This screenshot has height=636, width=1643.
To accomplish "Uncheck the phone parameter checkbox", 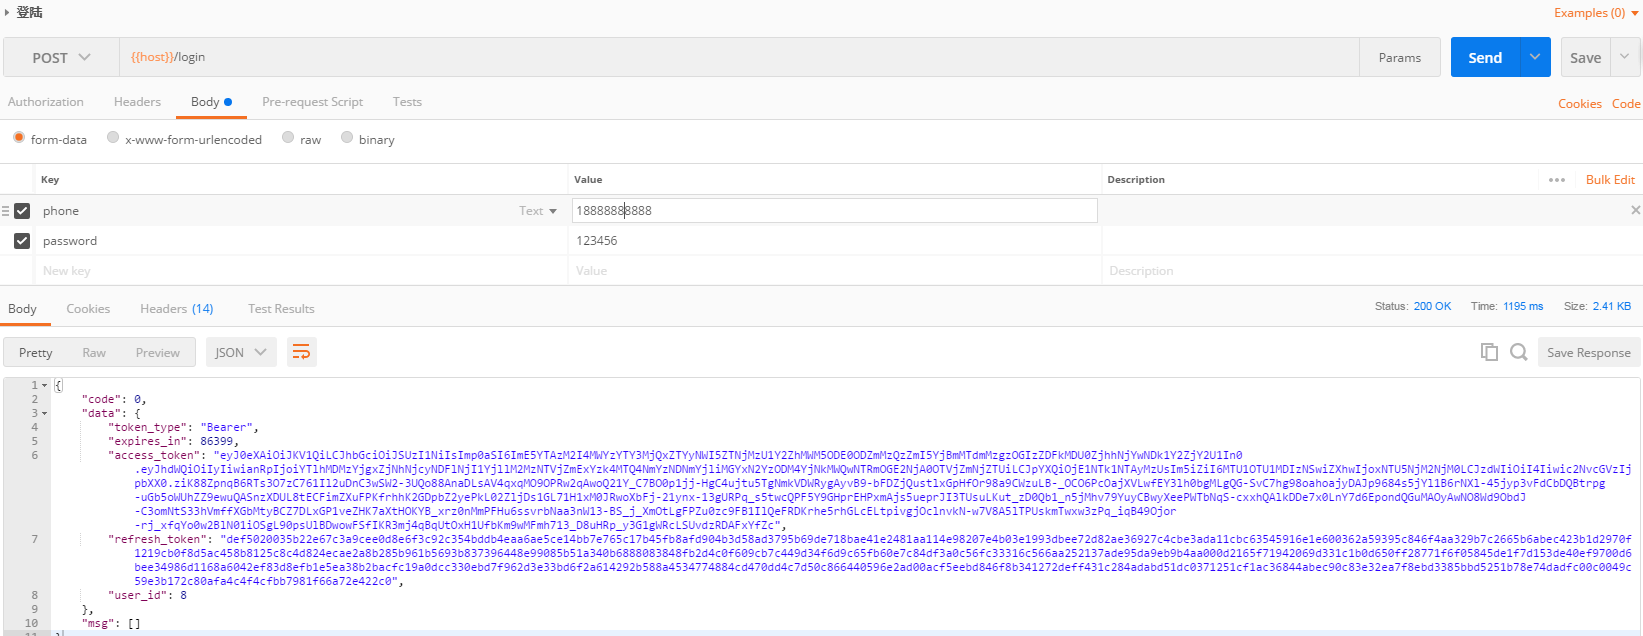I will point(22,211).
